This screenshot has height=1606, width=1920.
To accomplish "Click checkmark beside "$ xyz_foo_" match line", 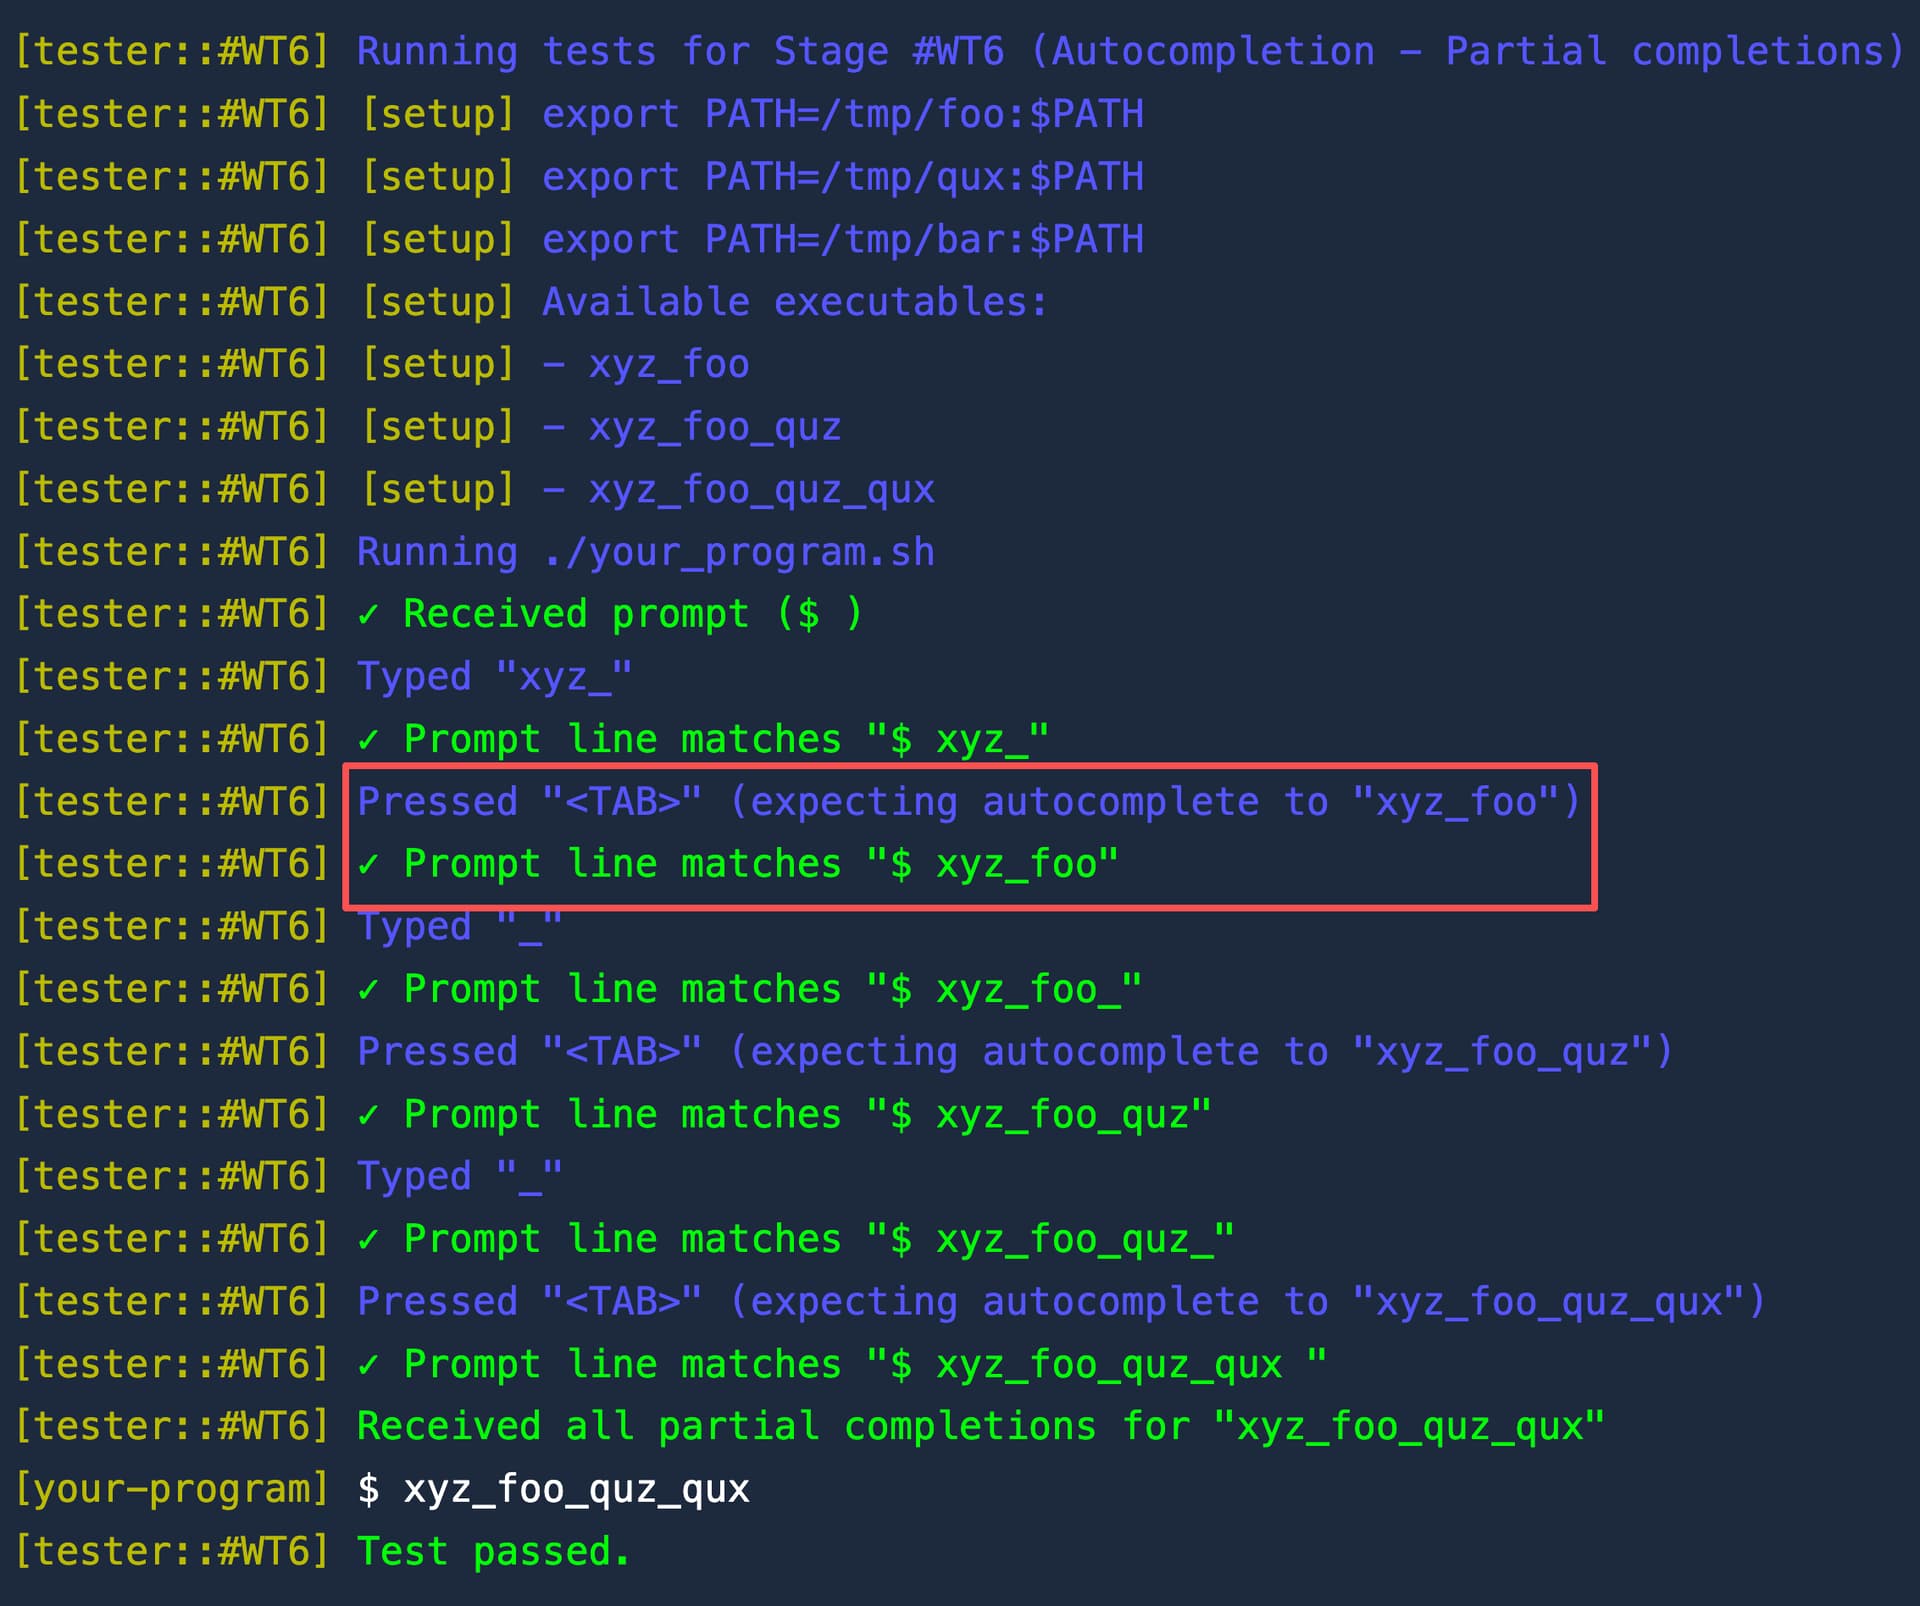I will [x=368, y=990].
